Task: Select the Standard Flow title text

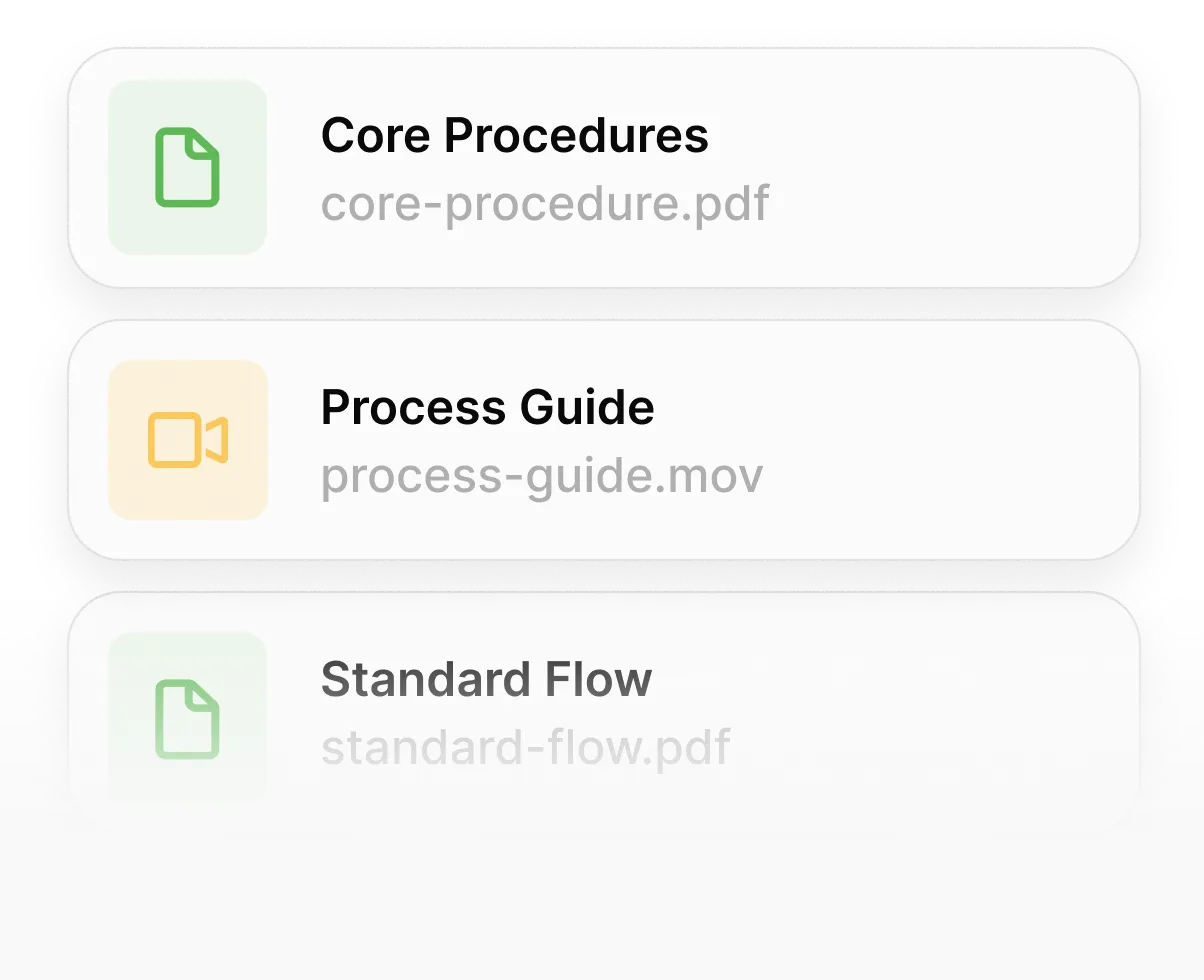Action: coord(486,679)
